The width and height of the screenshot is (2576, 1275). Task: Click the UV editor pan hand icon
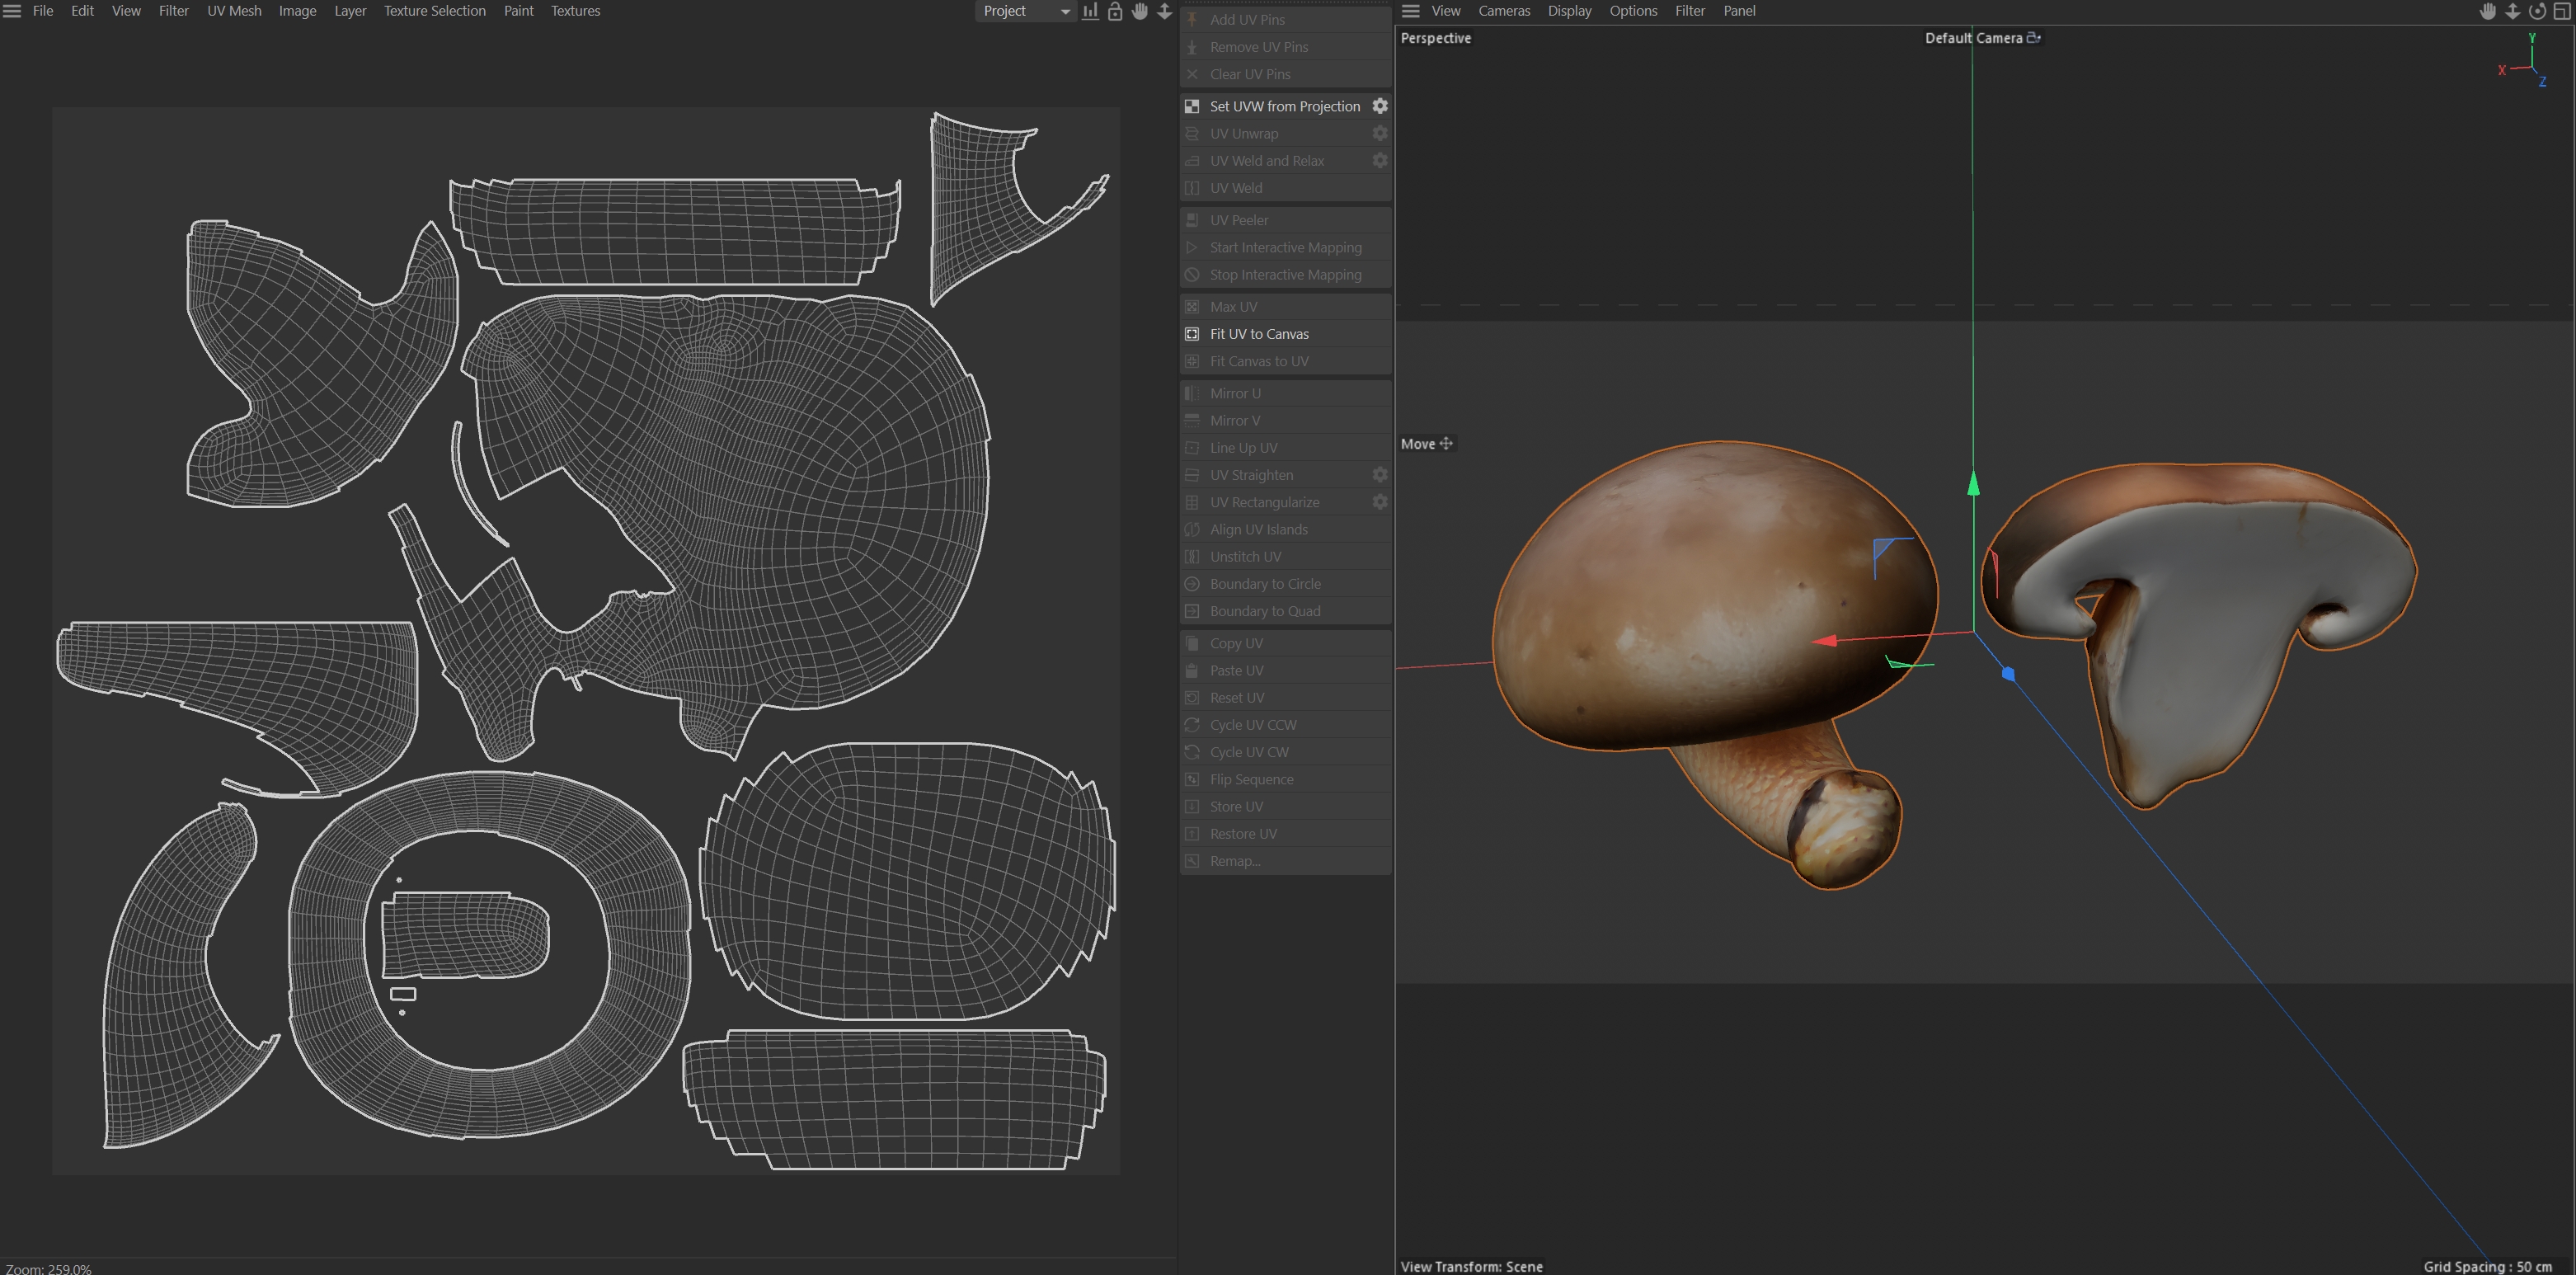(1140, 11)
